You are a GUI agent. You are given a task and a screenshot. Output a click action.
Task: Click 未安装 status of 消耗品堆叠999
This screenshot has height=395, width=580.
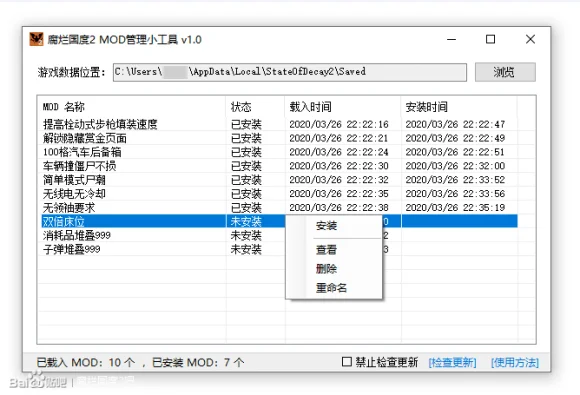click(x=246, y=236)
